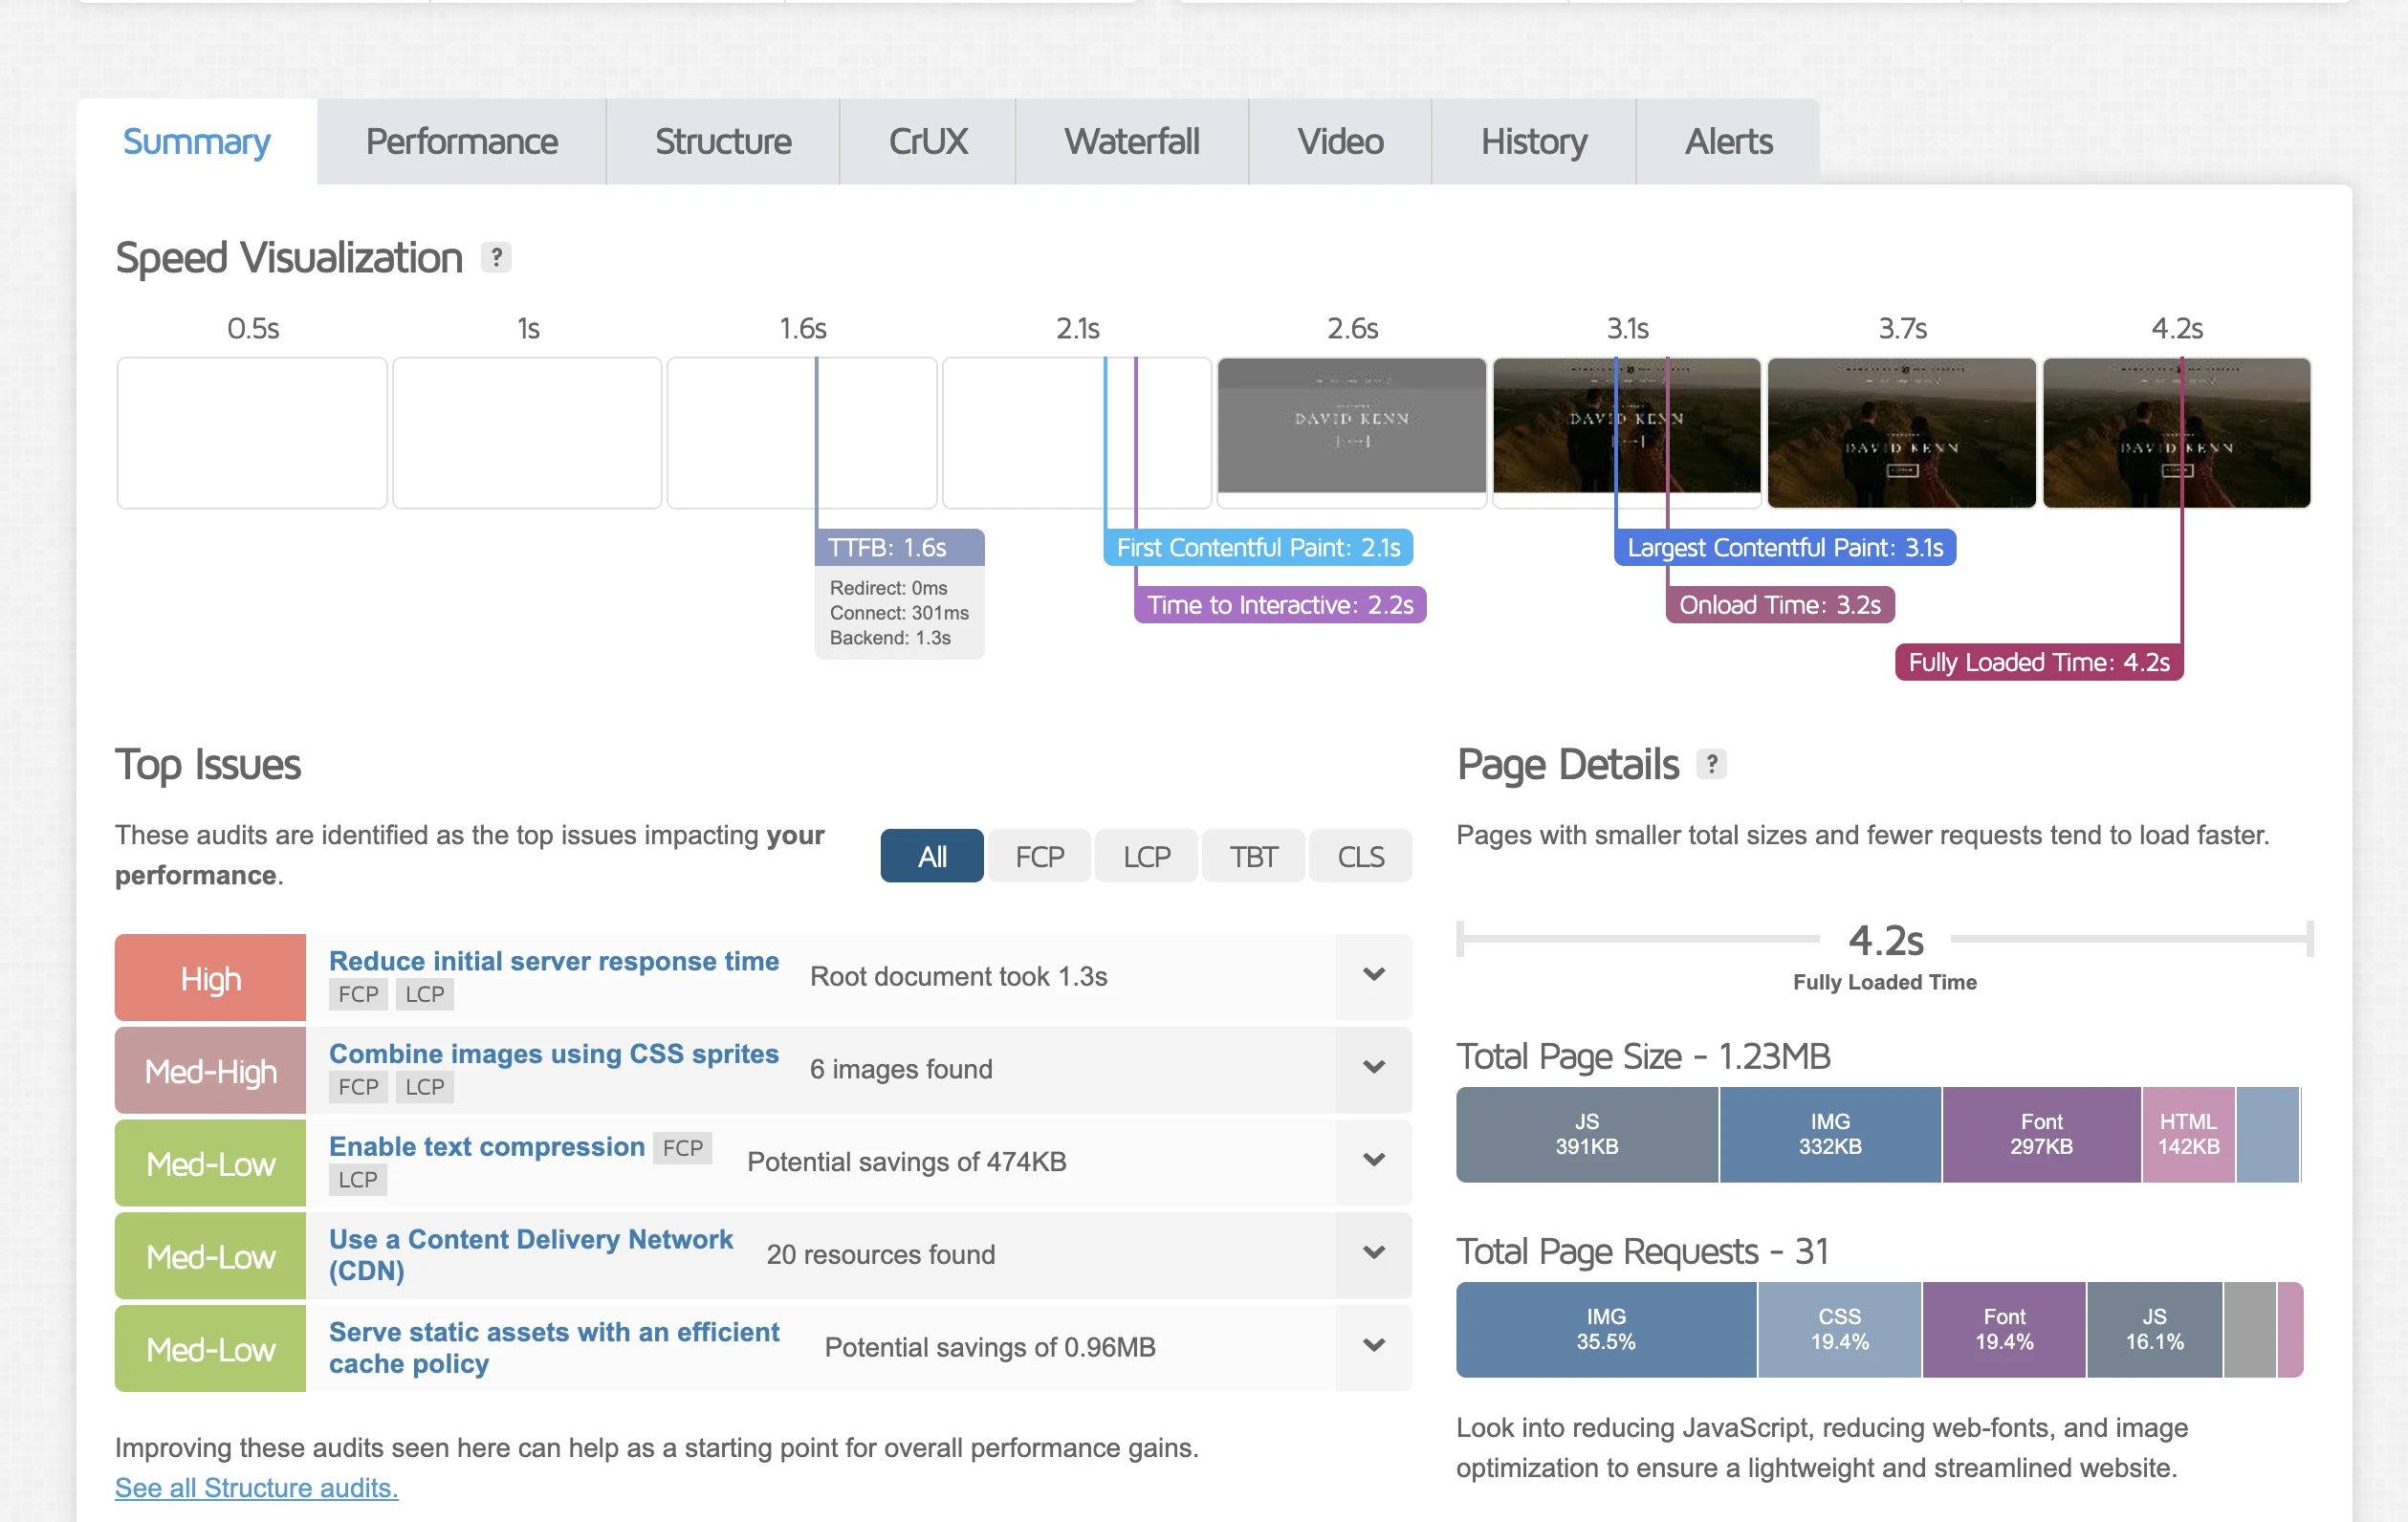Open the Video tab
This screenshot has height=1522, width=2408.
coord(1339,141)
